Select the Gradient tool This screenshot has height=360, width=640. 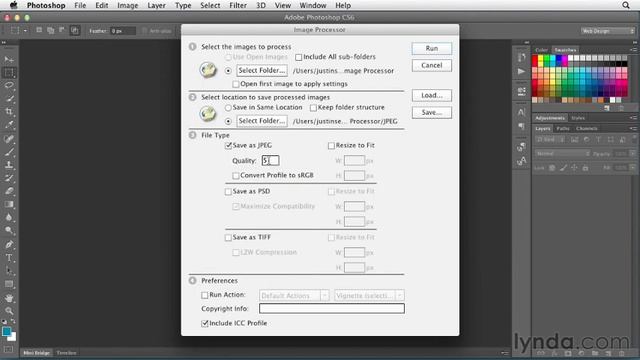[x=9, y=204]
